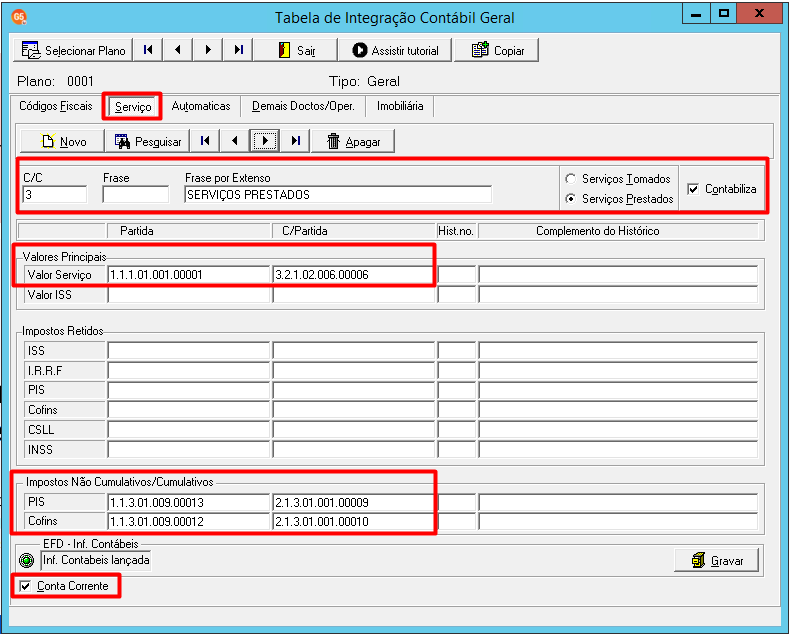
Task: Click Complemento do Histórico column header
Action: [x=618, y=231]
